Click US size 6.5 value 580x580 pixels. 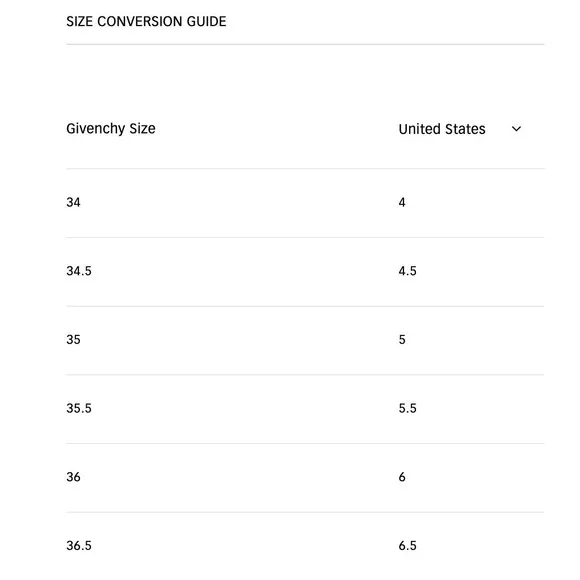(407, 546)
